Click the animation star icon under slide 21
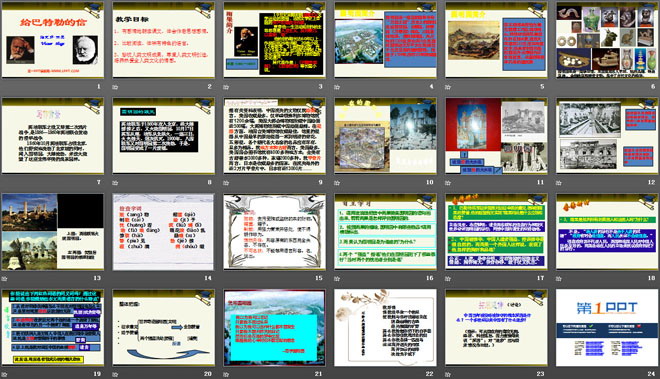Image resolution: width=660 pixels, height=379 pixels. pyautogui.click(x=226, y=374)
